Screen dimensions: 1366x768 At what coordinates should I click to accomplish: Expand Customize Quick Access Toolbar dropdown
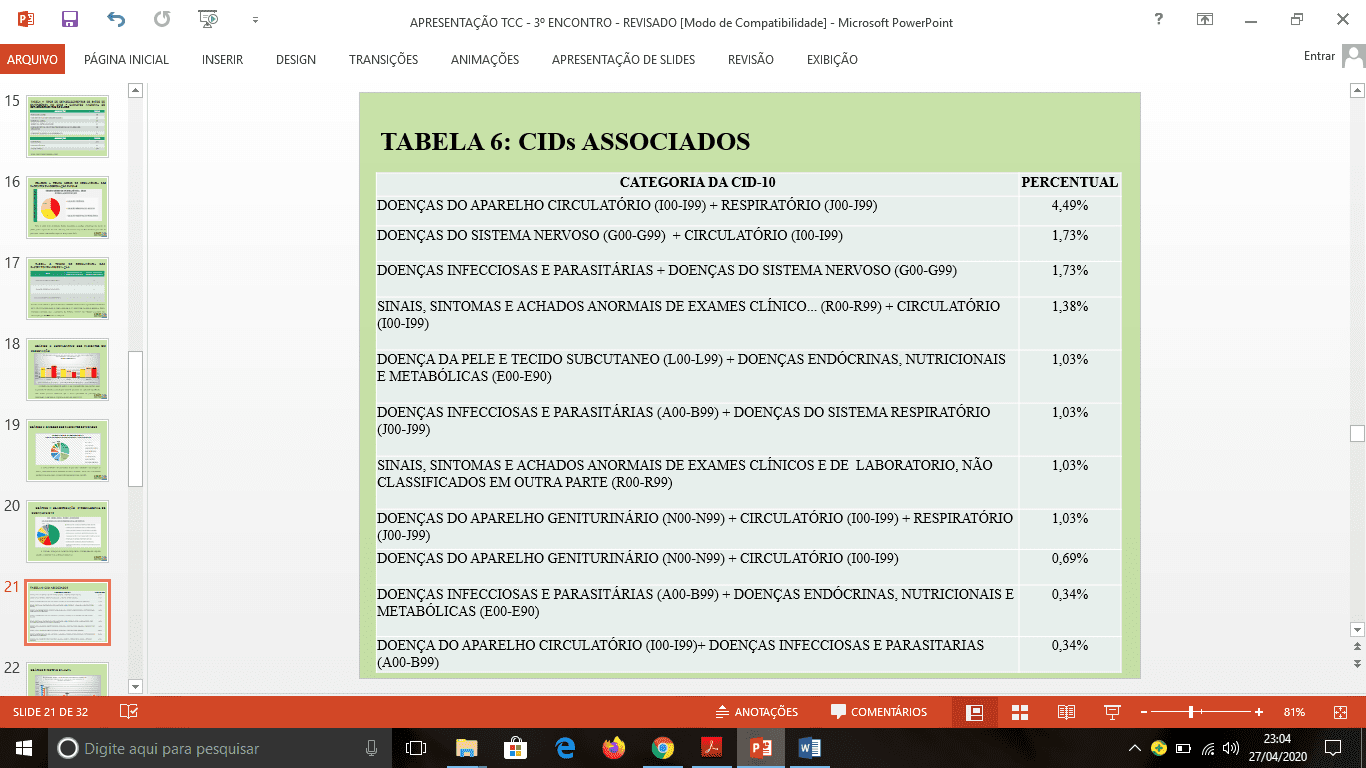255,19
